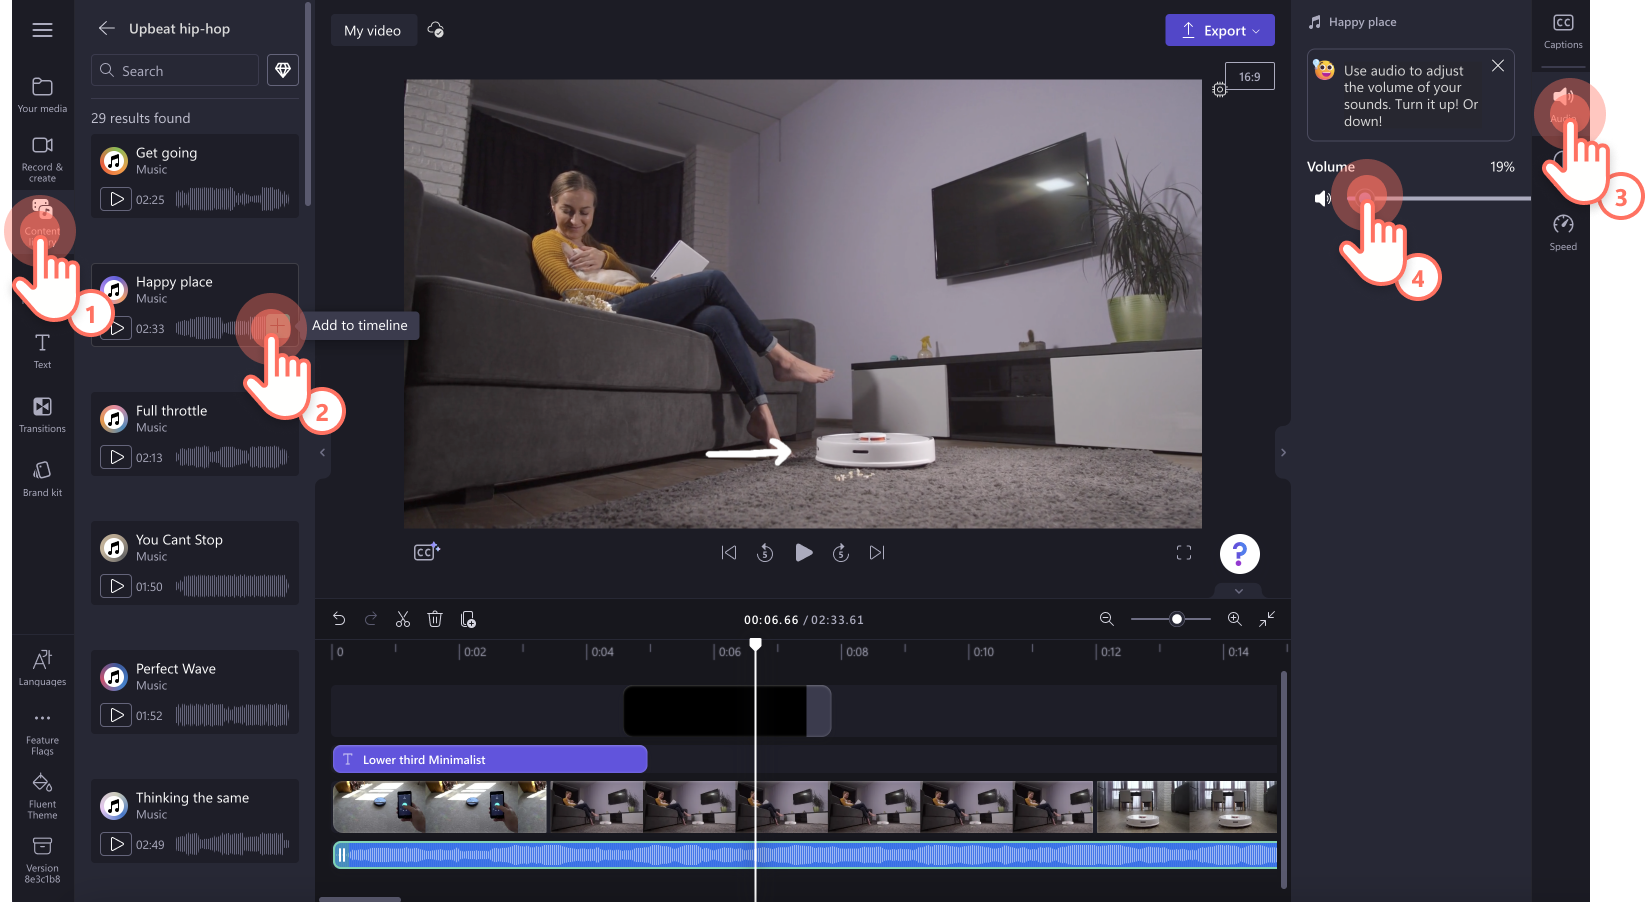Open Record & create tab

[x=42, y=159]
